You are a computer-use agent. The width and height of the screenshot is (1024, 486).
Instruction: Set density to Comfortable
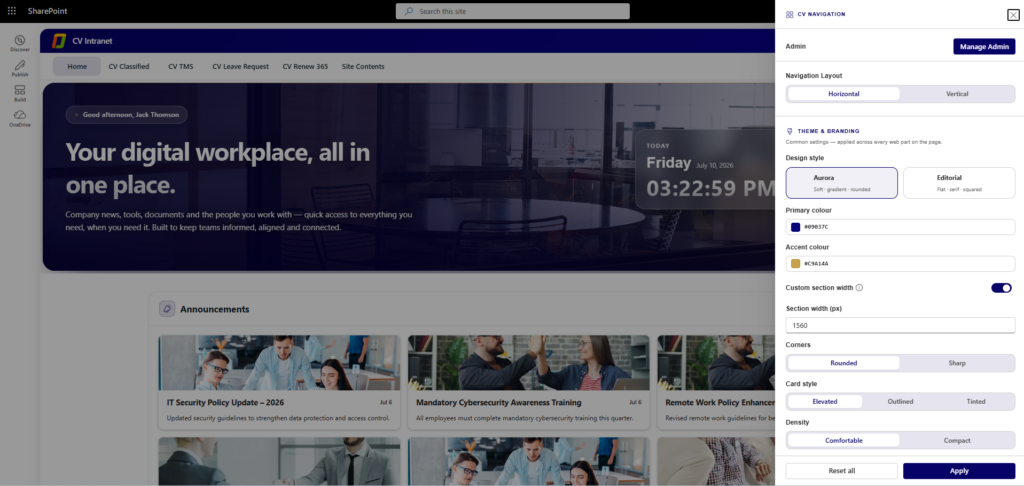click(x=844, y=440)
